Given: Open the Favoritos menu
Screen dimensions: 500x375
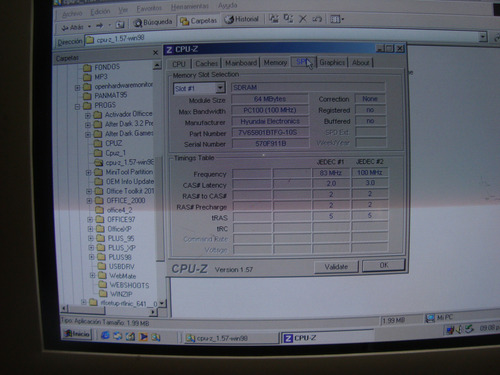Looking at the screenshot, I should coord(149,8).
